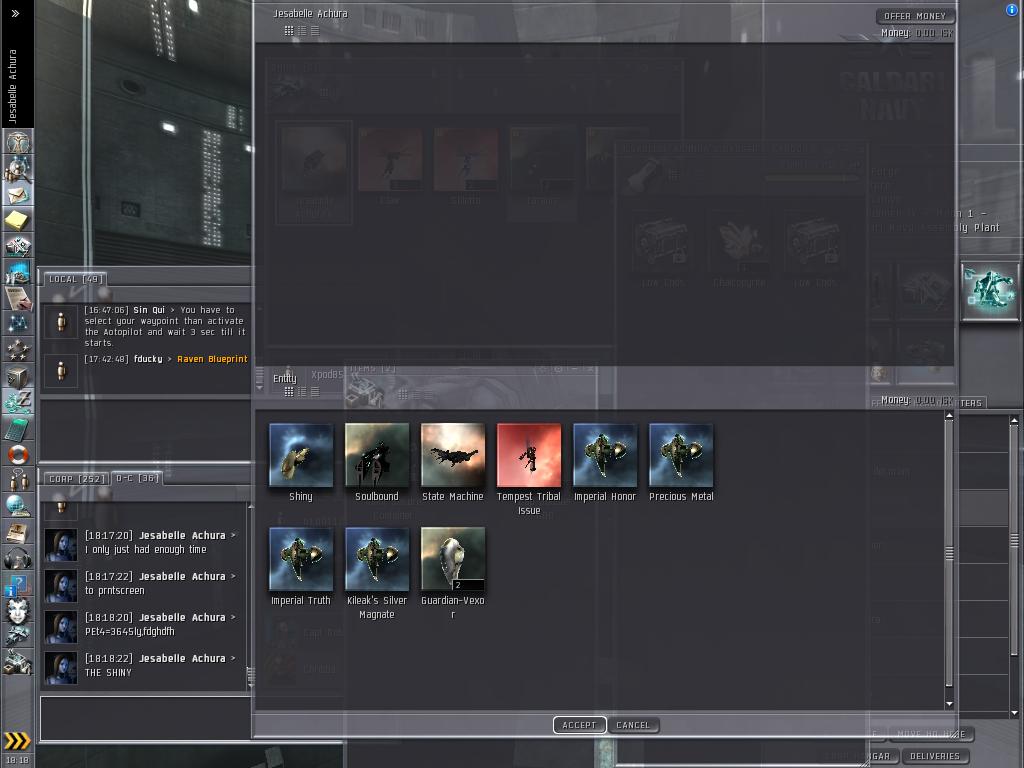Open the Science & Industry document icon
The height and width of the screenshot is (768, 1024).
tap(18, 298)
